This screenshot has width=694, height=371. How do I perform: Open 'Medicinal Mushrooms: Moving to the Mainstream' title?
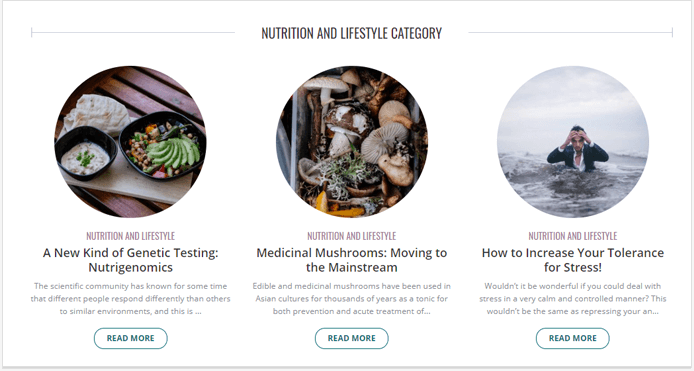[352, 260]
